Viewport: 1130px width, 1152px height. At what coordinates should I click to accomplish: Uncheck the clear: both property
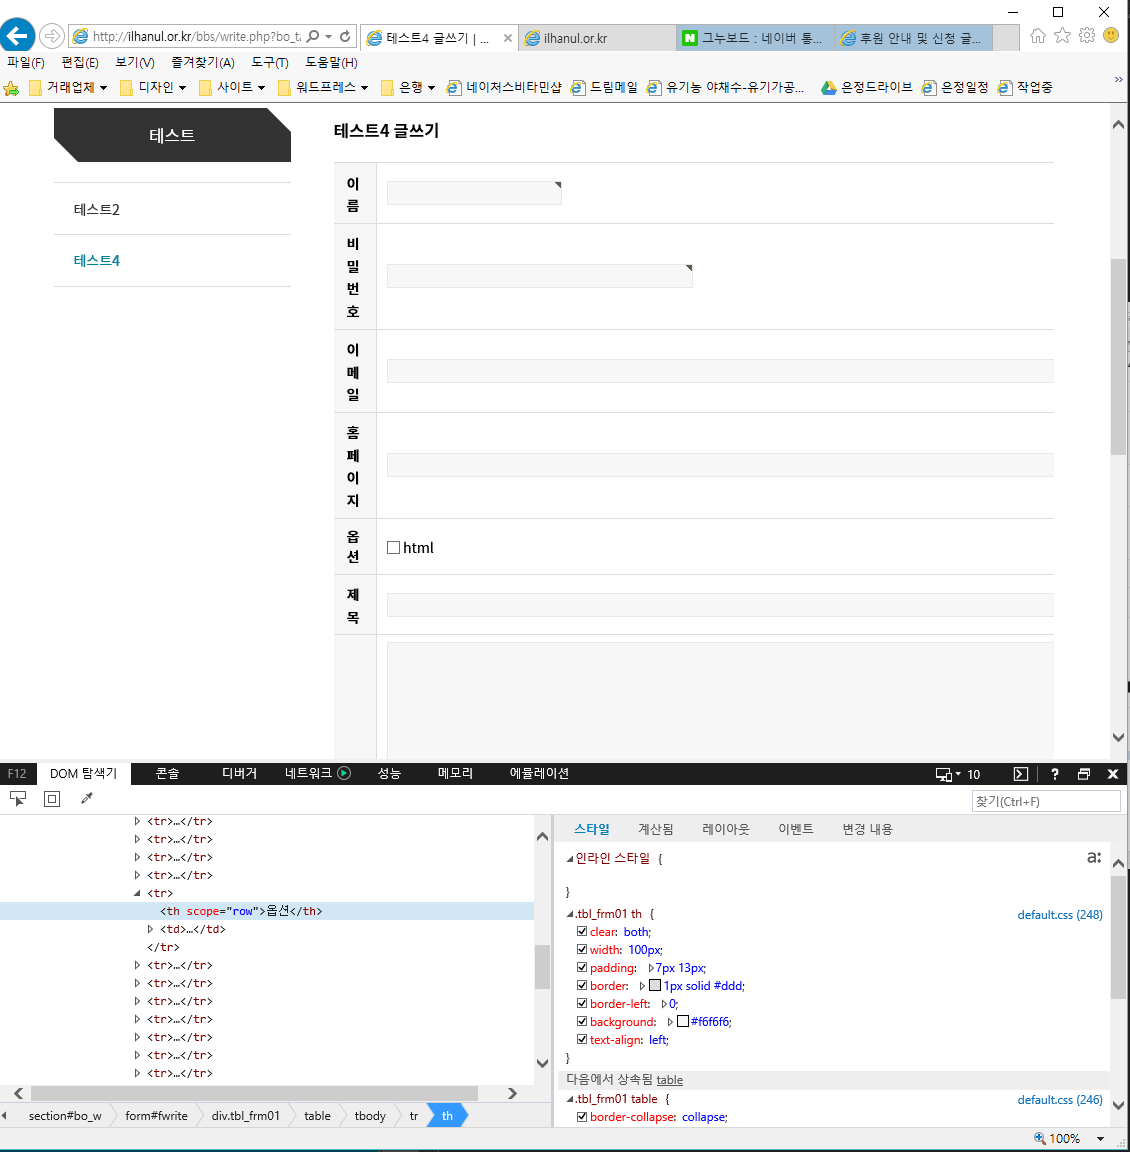coord(582,932)
